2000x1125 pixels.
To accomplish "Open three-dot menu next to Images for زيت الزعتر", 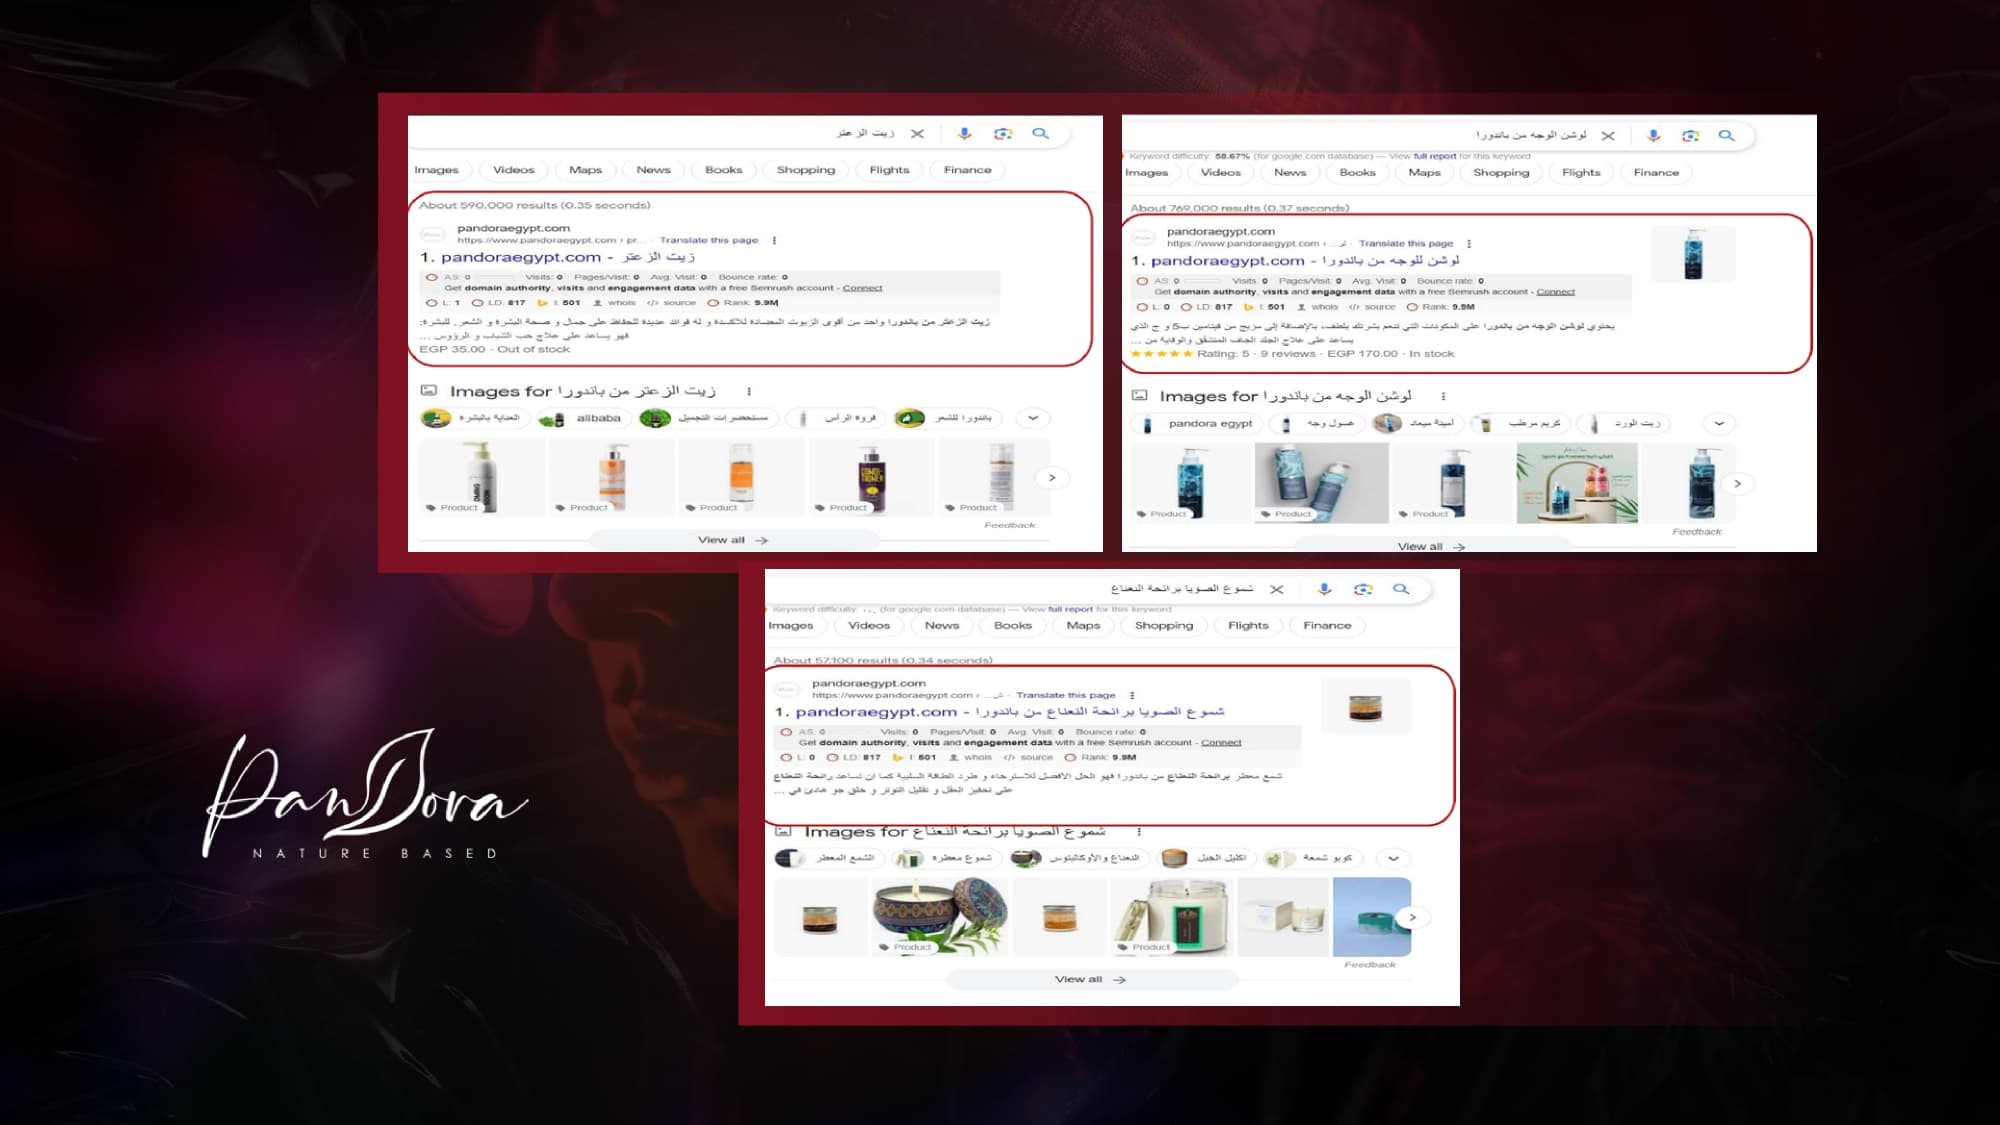I will [749, 391].
